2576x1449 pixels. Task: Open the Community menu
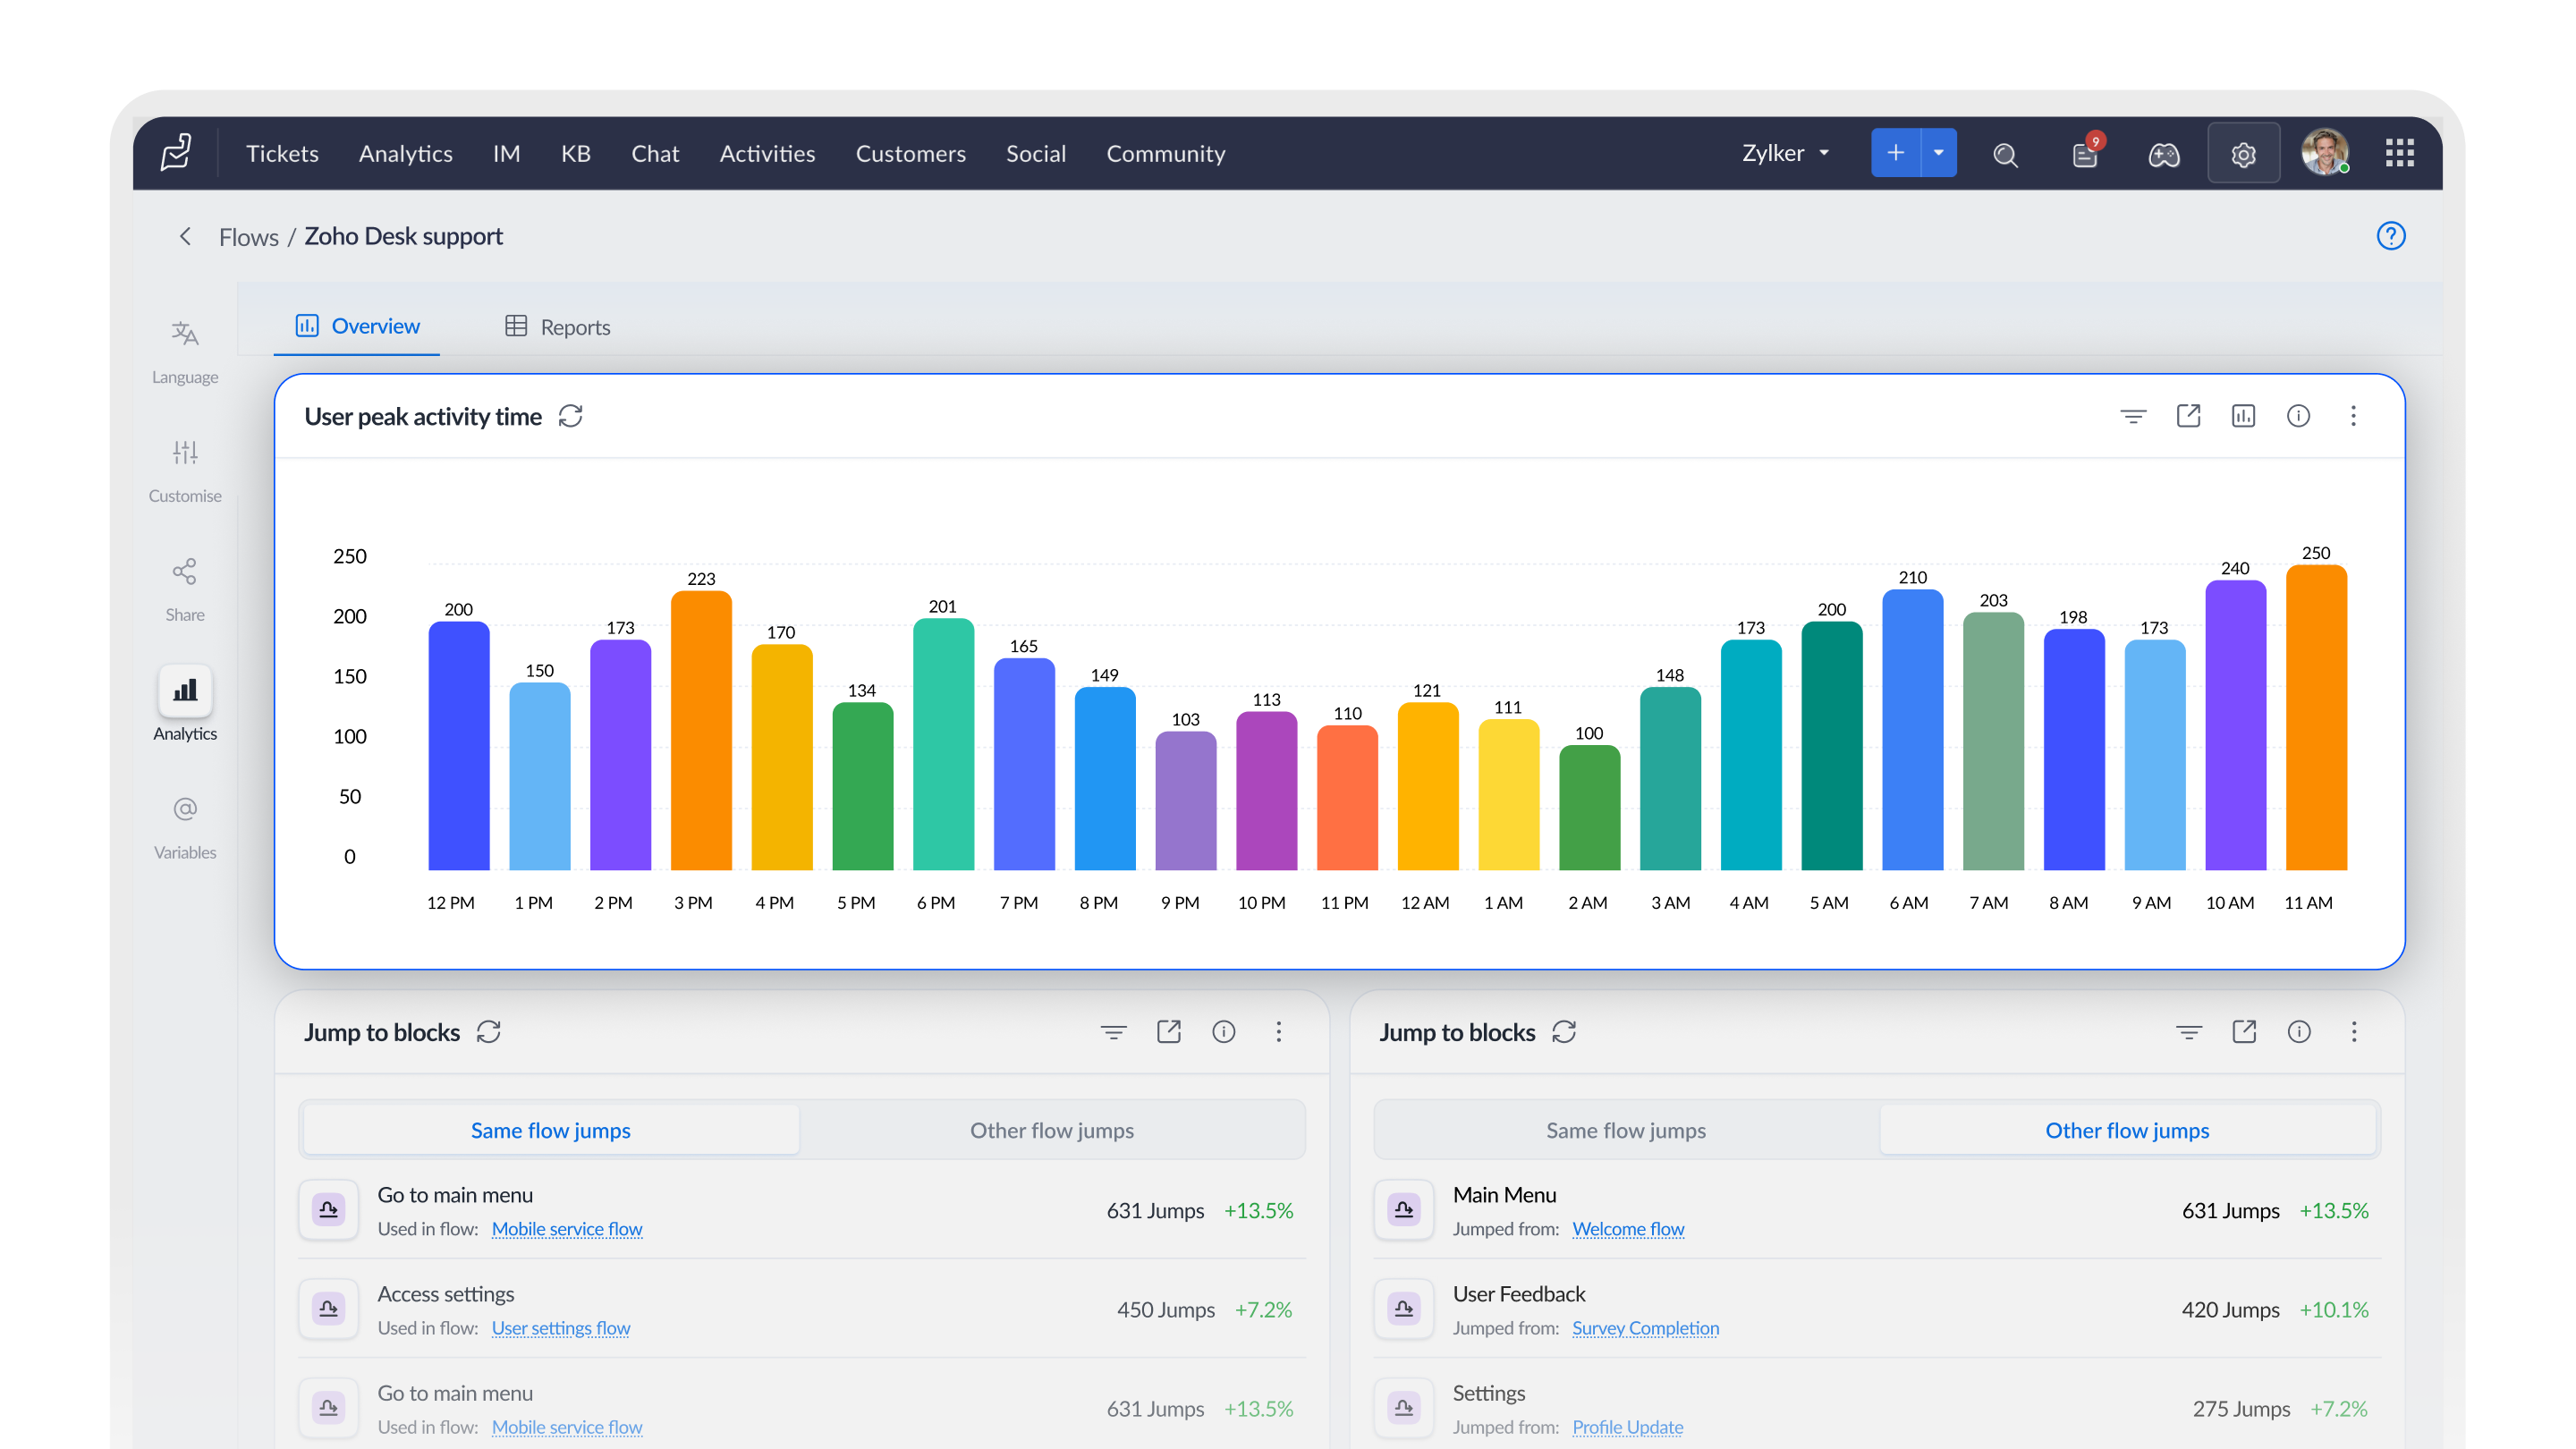1165,153
